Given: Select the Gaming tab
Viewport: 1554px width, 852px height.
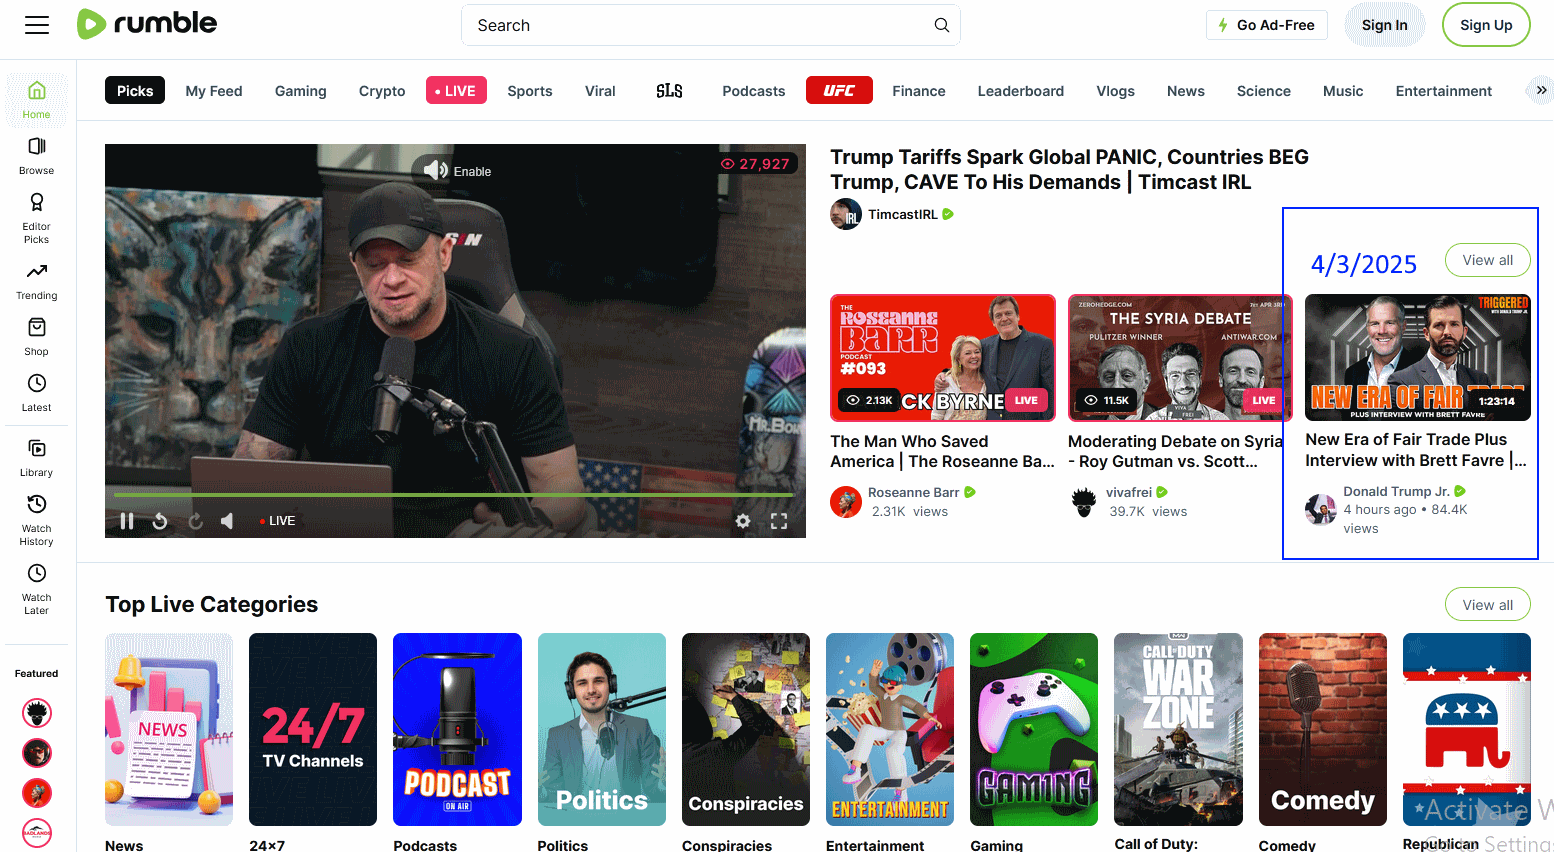Looking at the screenshot, I should click(x=301, y=91).
